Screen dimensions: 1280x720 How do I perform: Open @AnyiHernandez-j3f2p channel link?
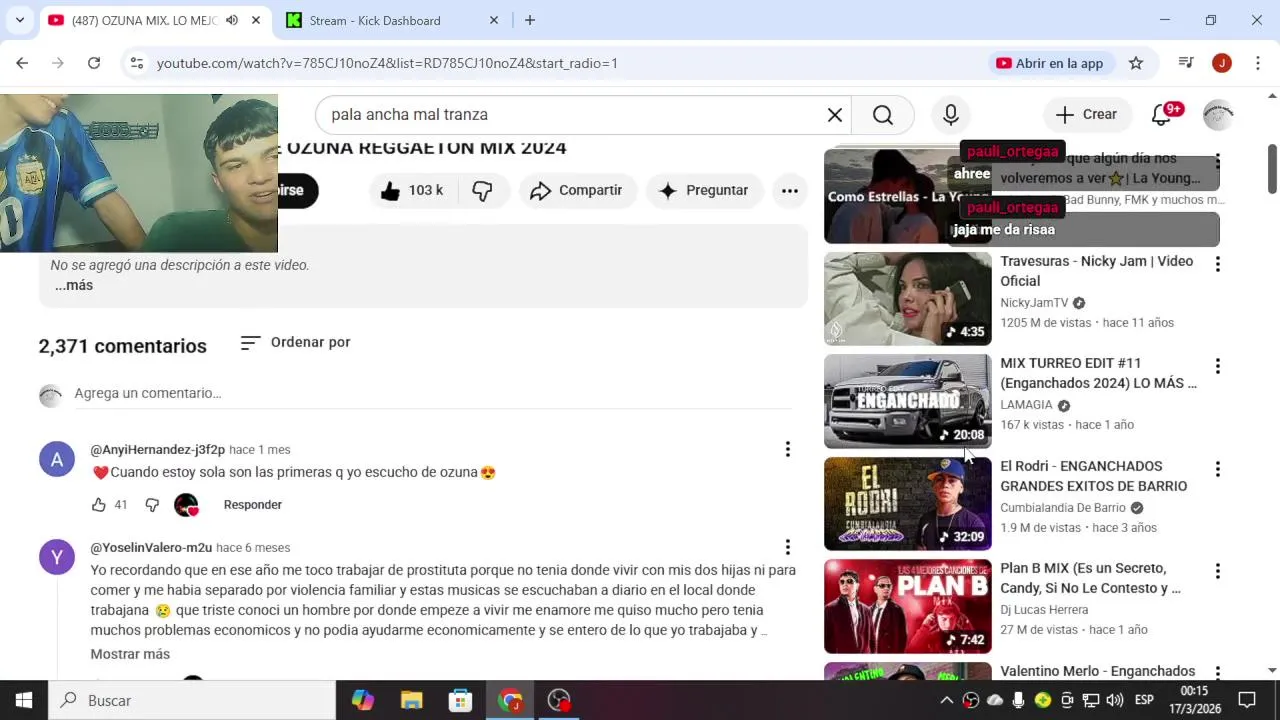pos(158,450)
